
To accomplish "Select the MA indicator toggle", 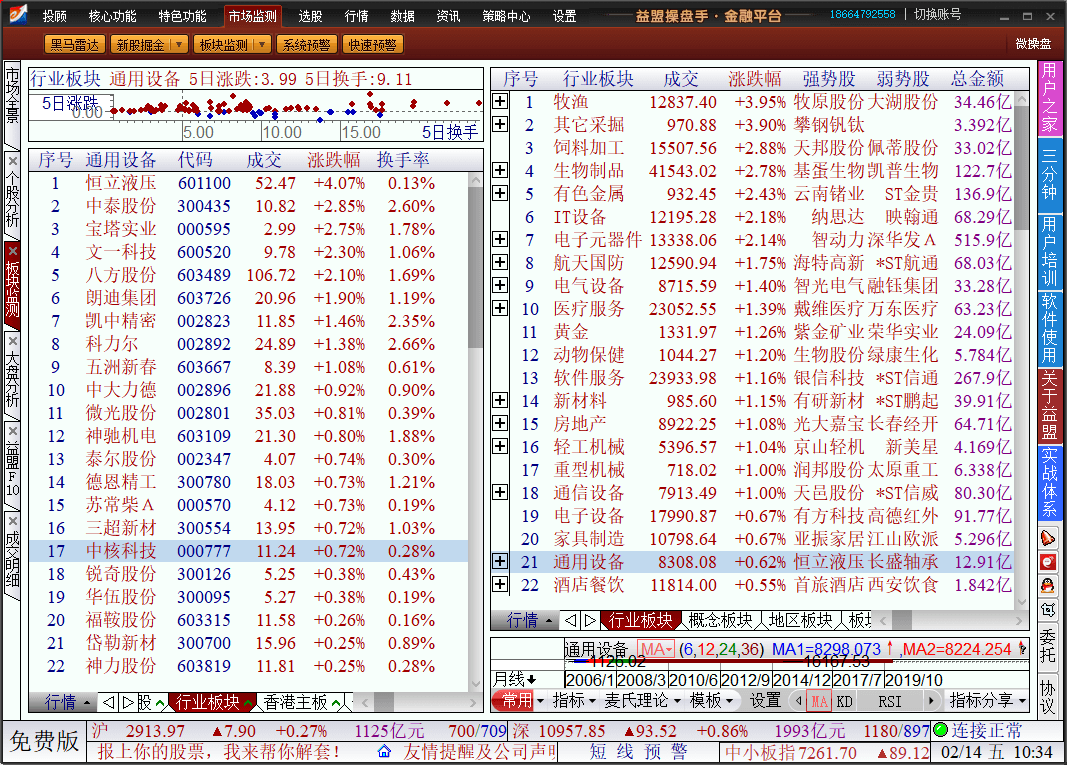I will (819, 701).
